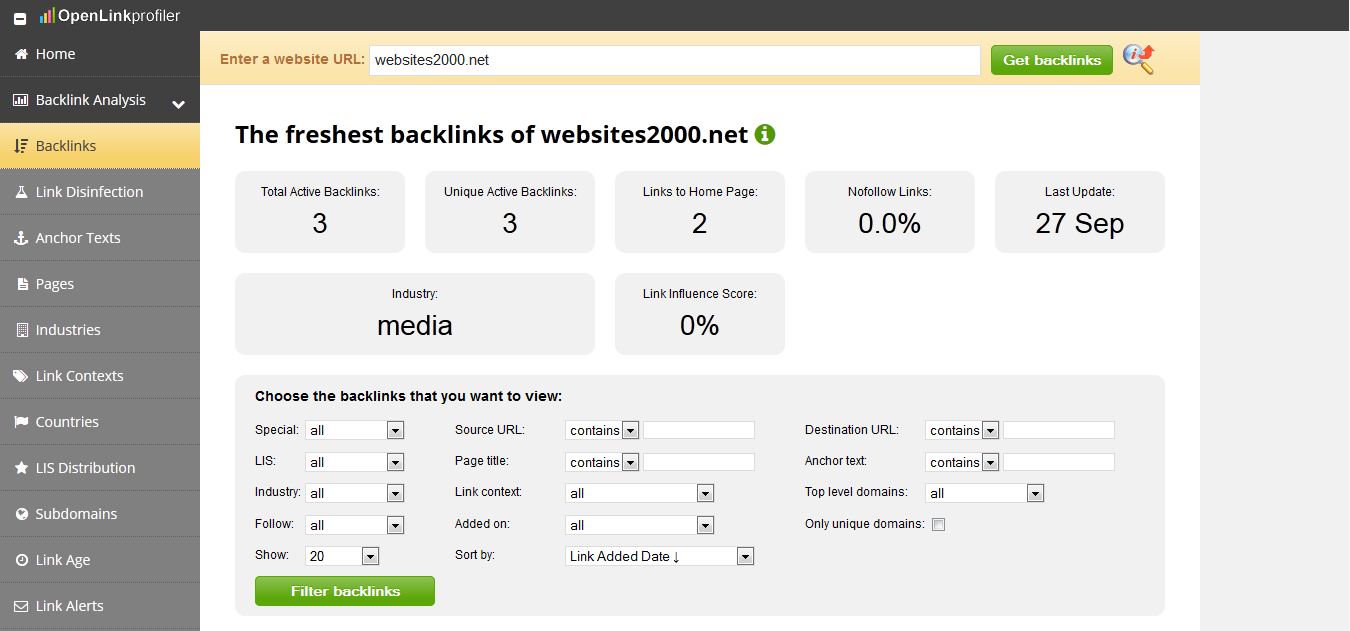Click the Industries building icon
Image resolution: width=1350 pixels, height=631 pixels.
pos(22,330)
